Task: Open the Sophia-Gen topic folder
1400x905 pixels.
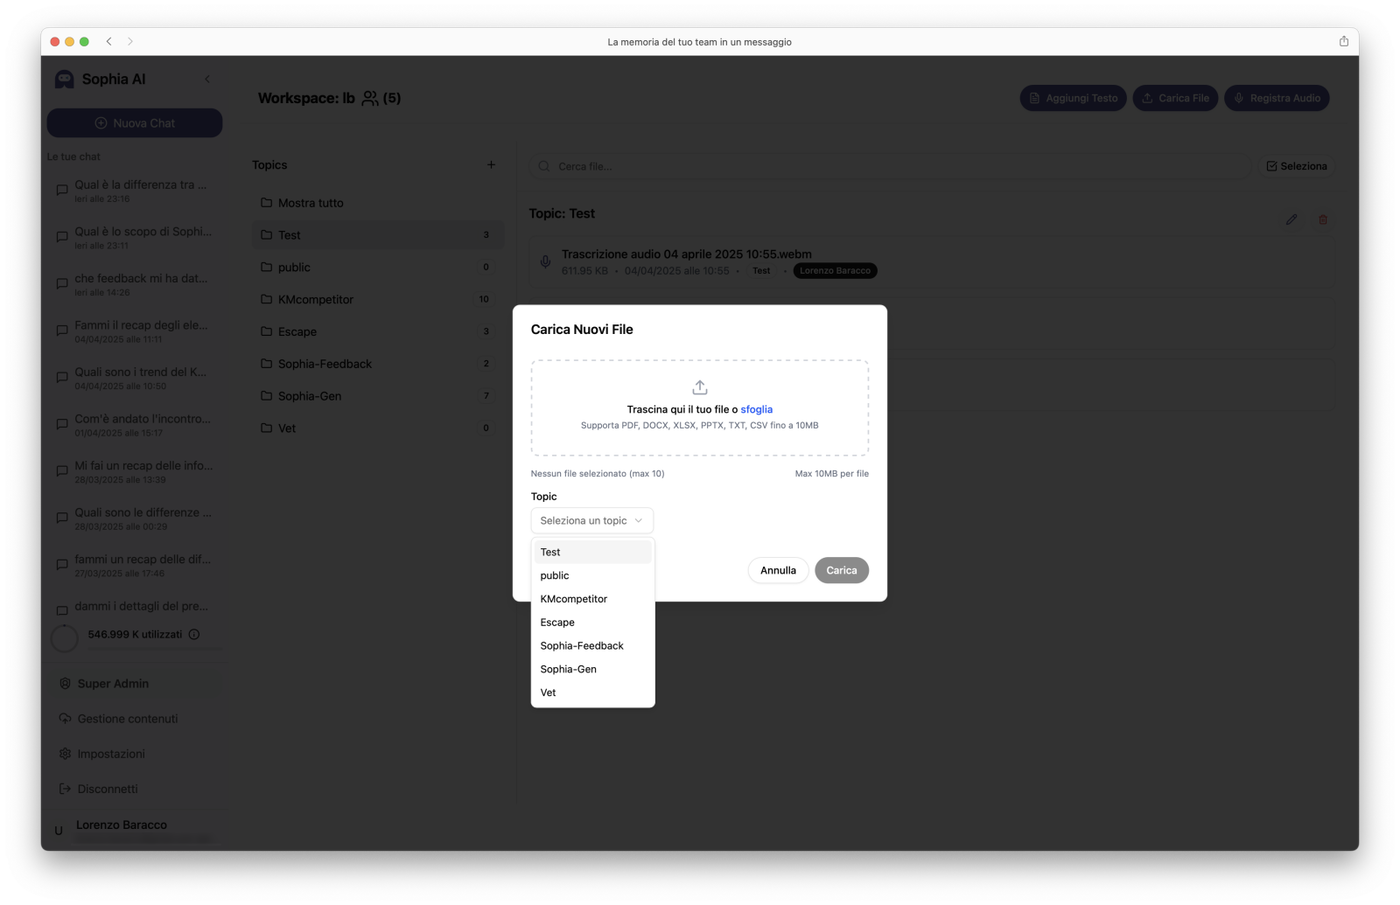Action: pos(378,396)
